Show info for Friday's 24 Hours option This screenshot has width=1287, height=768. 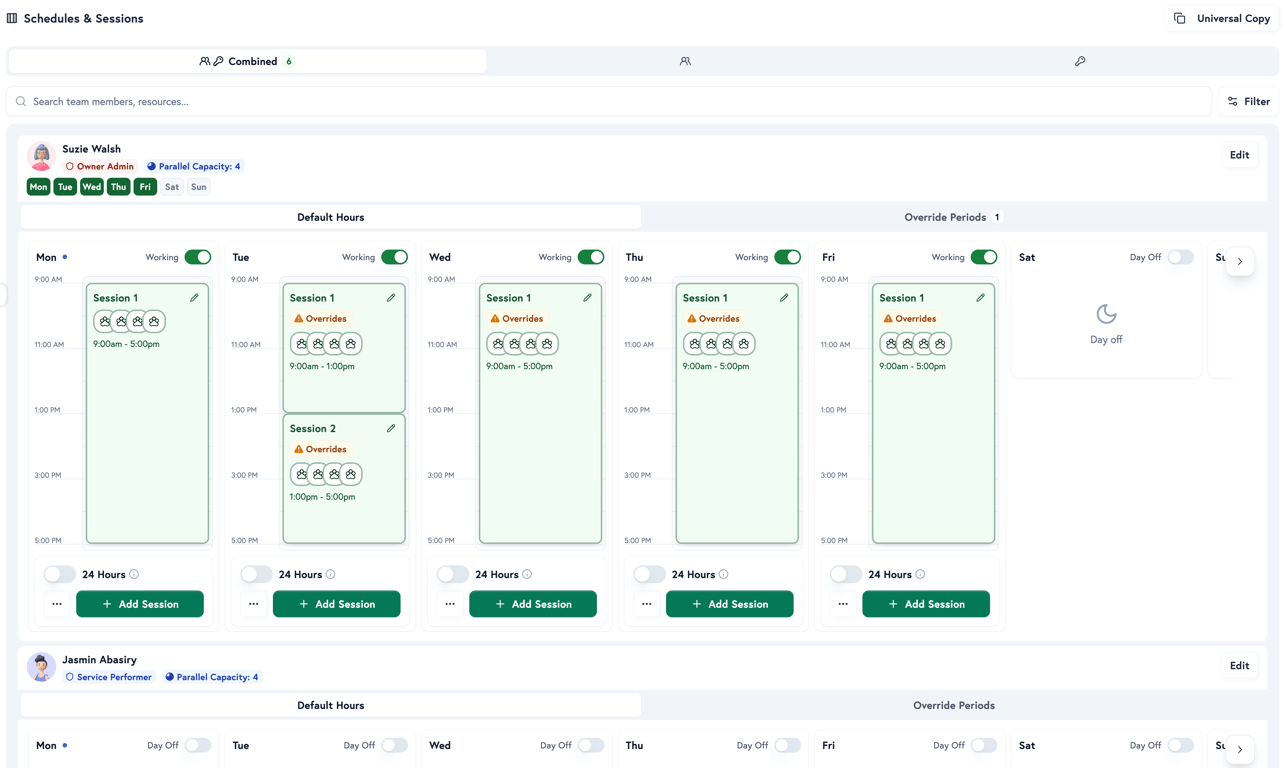coord(920,574)
